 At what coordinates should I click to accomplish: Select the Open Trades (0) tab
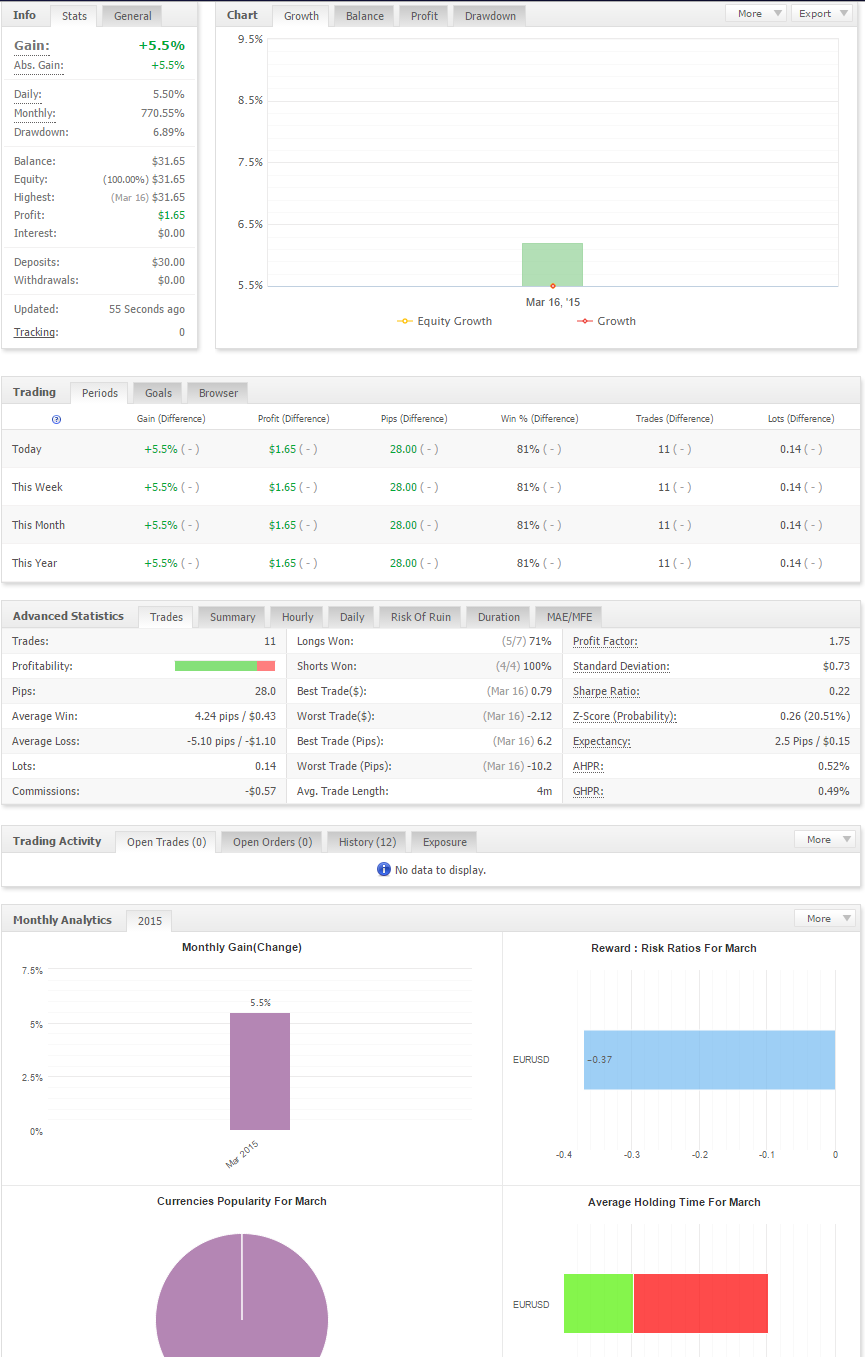166,842
